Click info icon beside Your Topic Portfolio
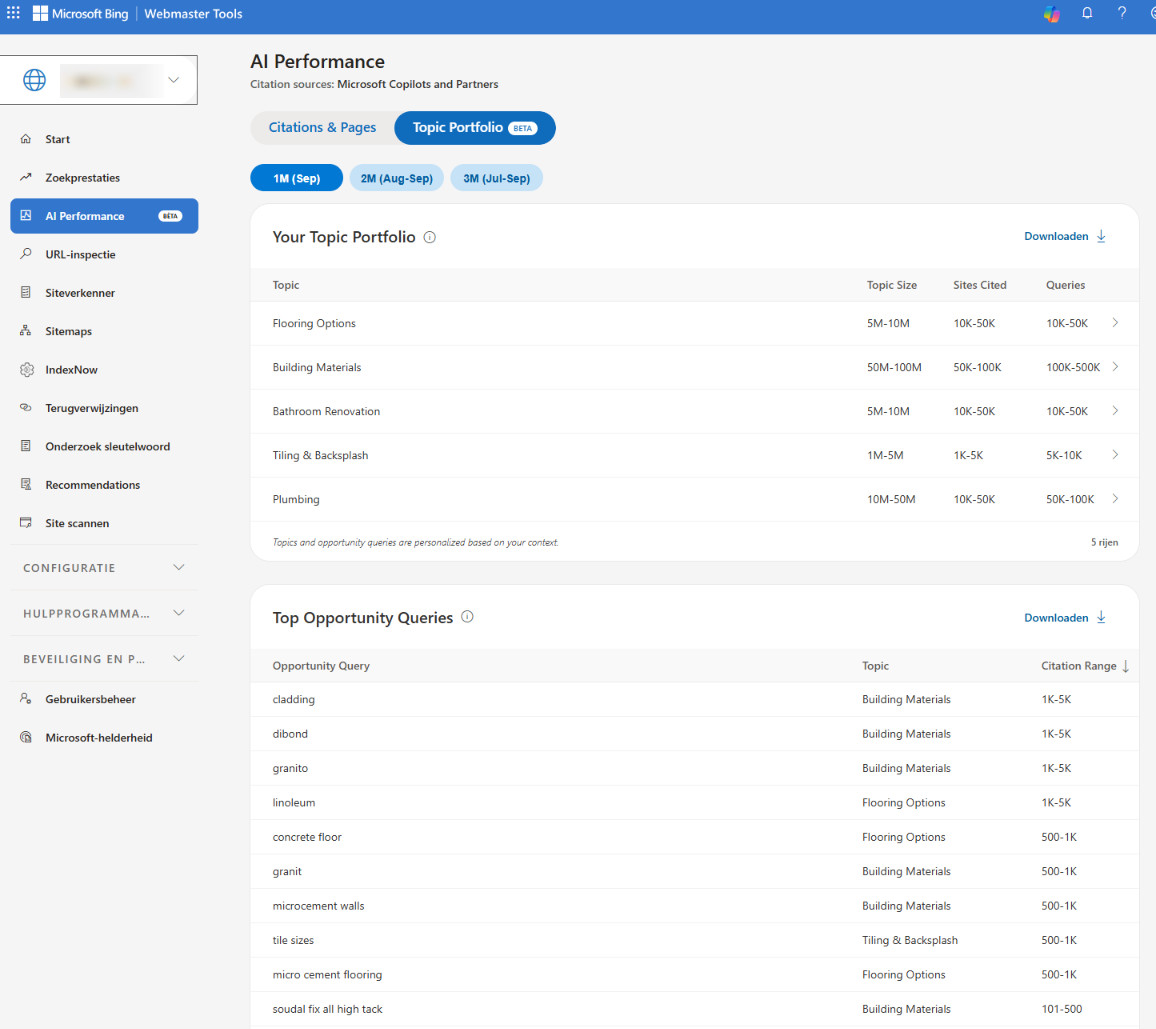1156x1029 pixels. (x=430, y=237)
